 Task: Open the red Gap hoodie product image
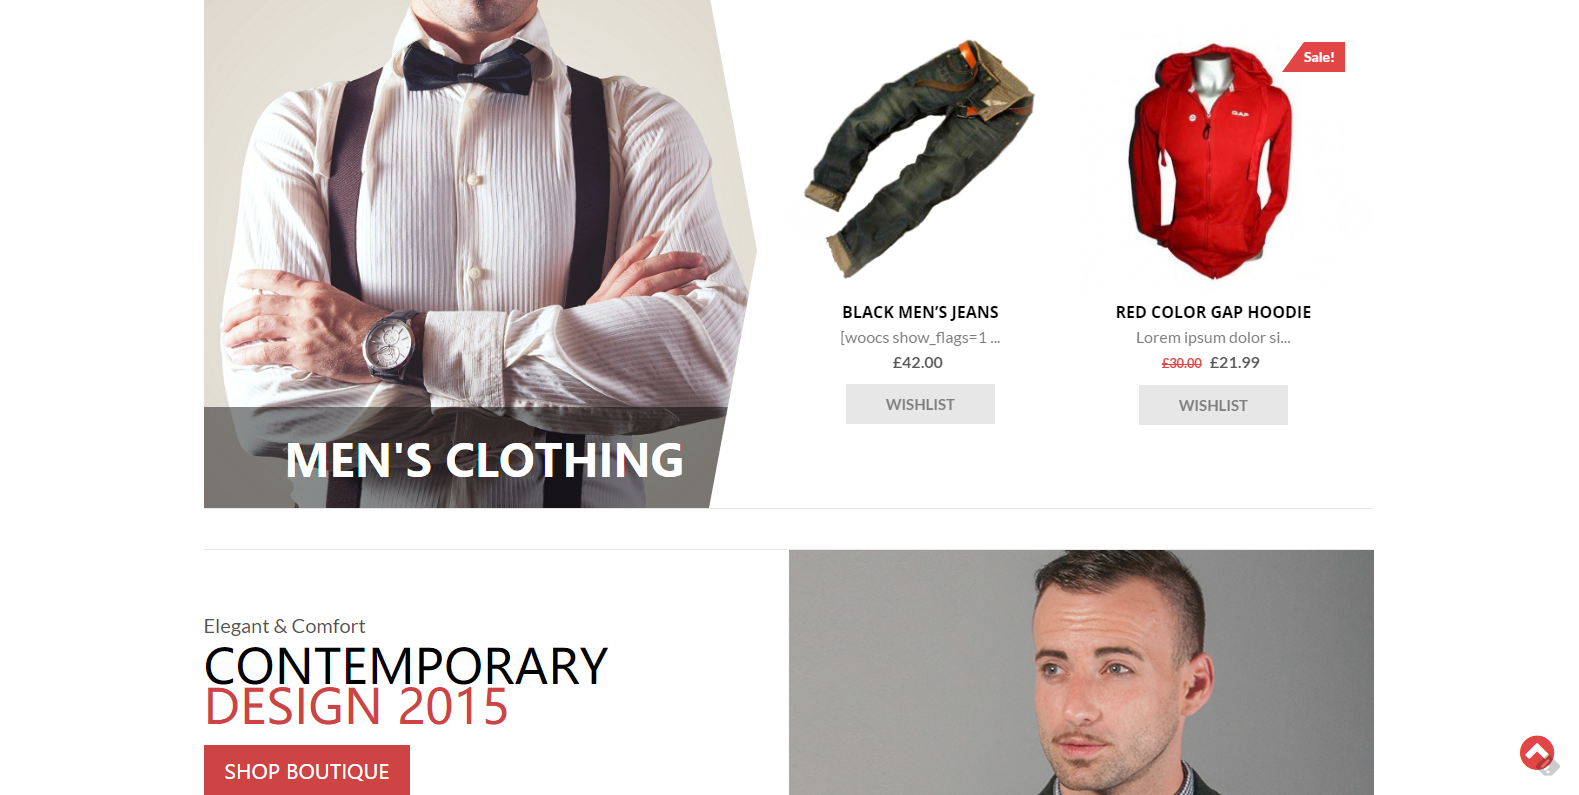(x=1213, y=160)
